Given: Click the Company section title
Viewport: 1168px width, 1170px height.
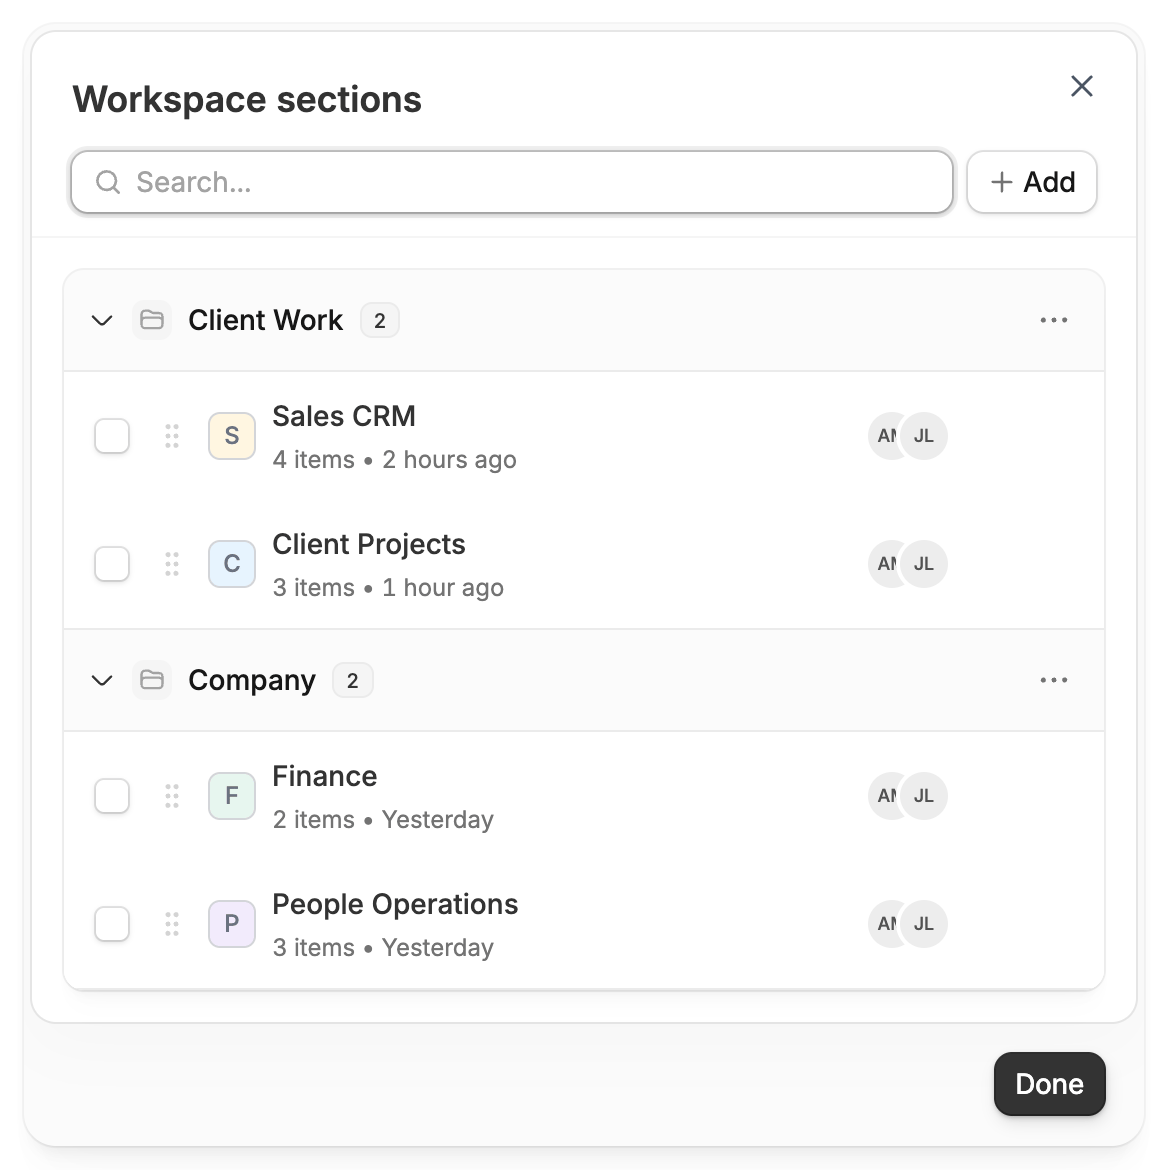Looking at the screenshot, I should point(252,680).
